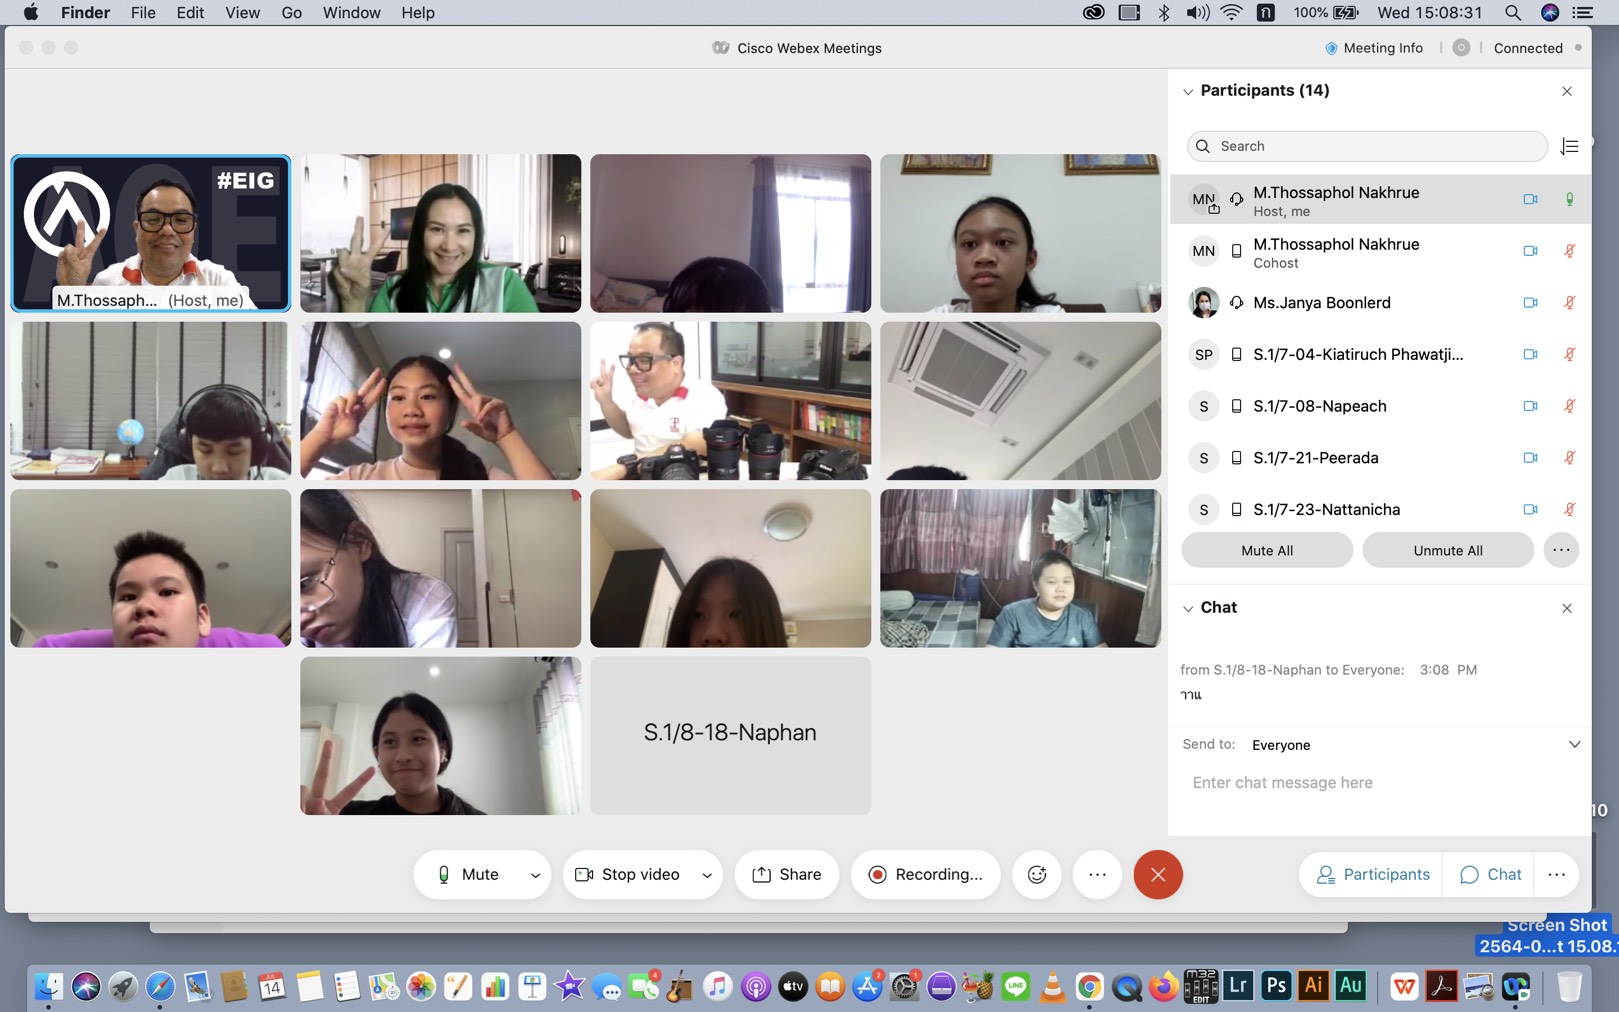Open the Meeting Info icon

(x=1331, y=48)
